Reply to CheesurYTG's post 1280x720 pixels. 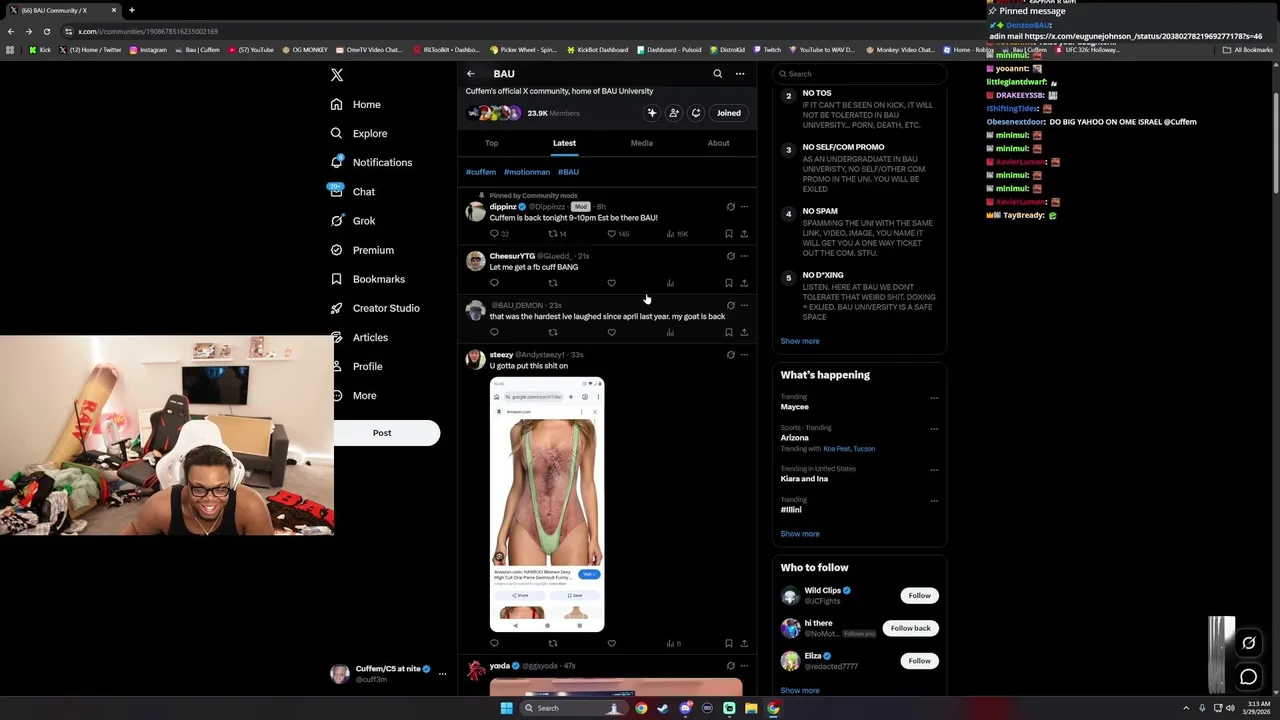pos(494,283)
